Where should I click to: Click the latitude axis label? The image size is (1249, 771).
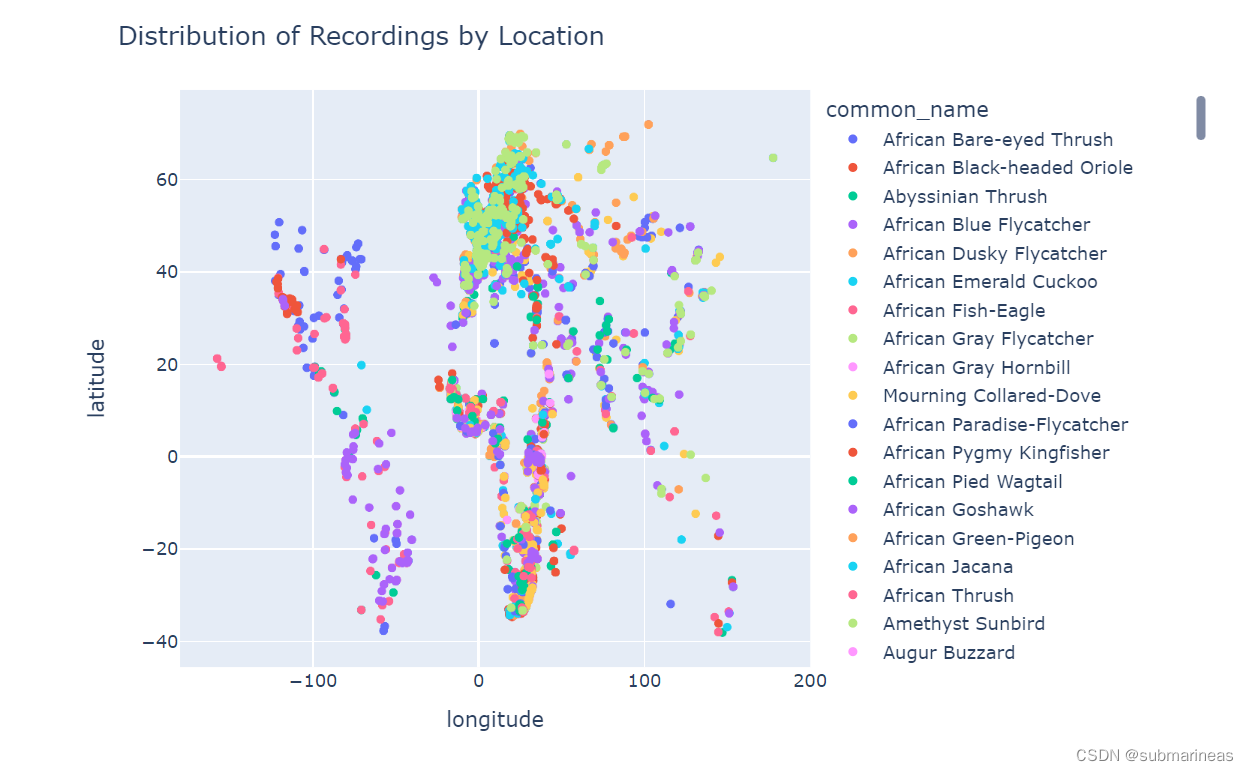(96, 378)
